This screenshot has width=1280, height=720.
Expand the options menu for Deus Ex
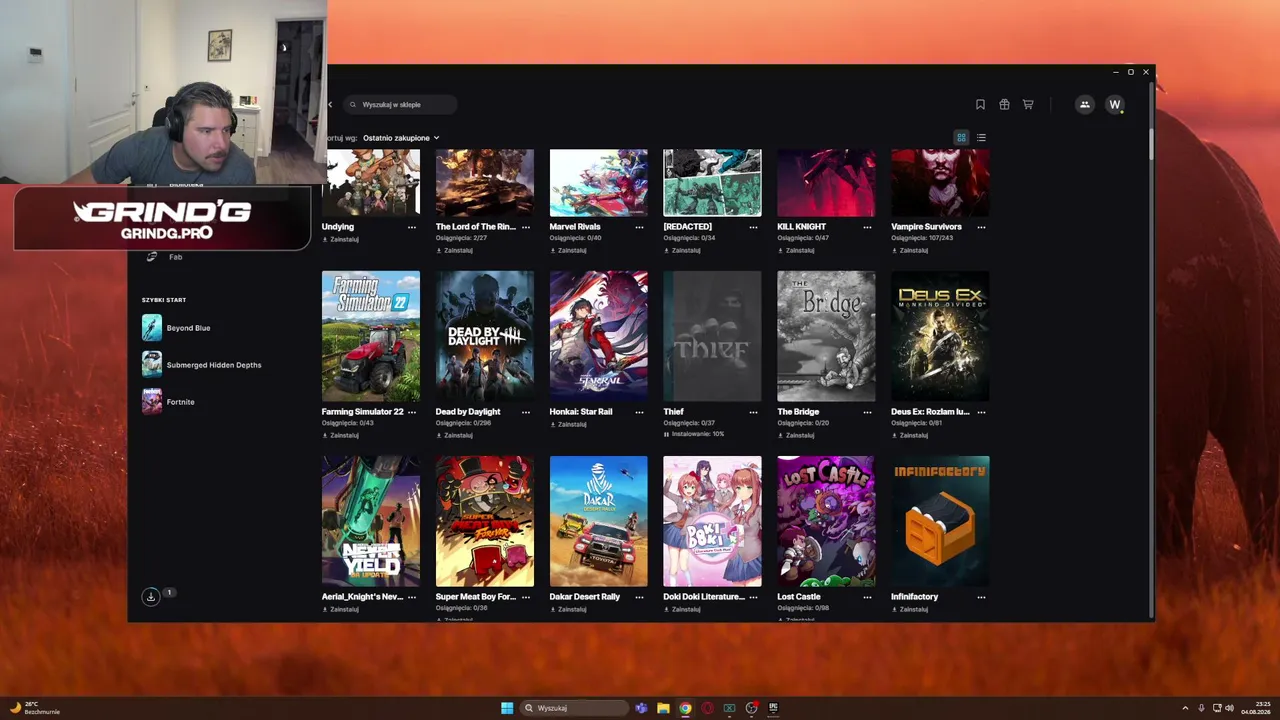pyautogui.click(x=981, y=412)
